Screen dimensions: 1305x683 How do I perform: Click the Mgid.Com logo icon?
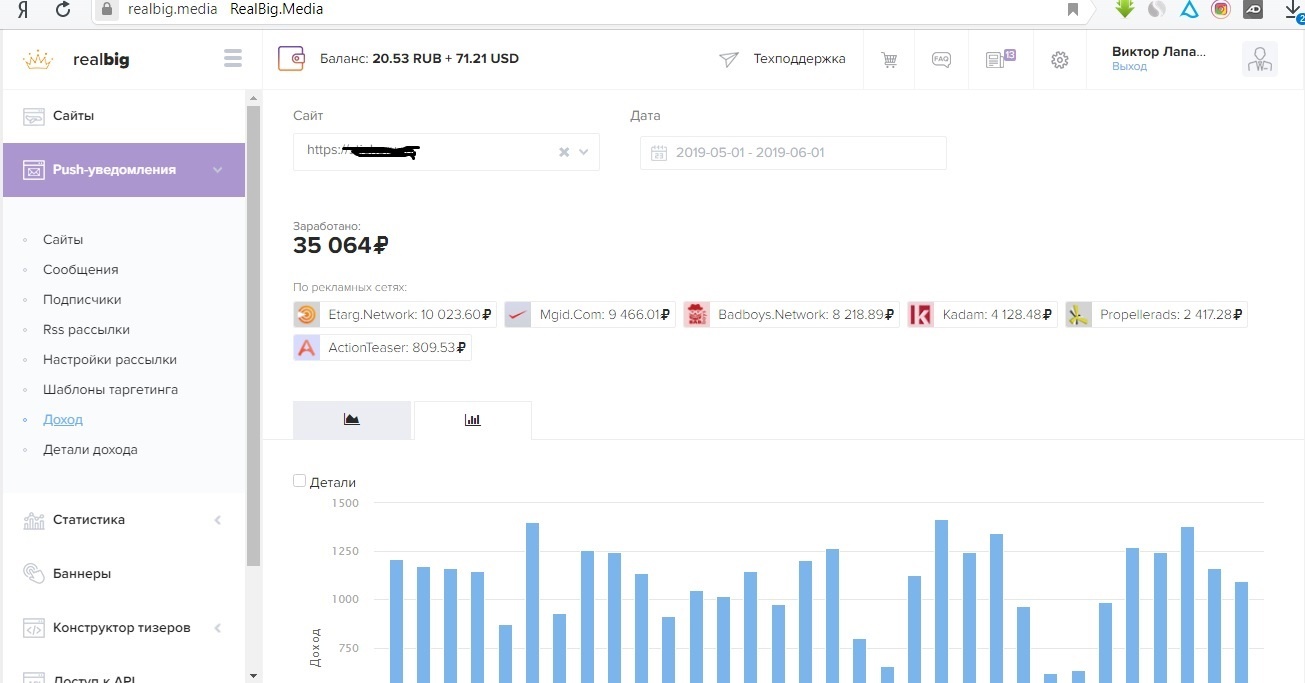(518, 315)
